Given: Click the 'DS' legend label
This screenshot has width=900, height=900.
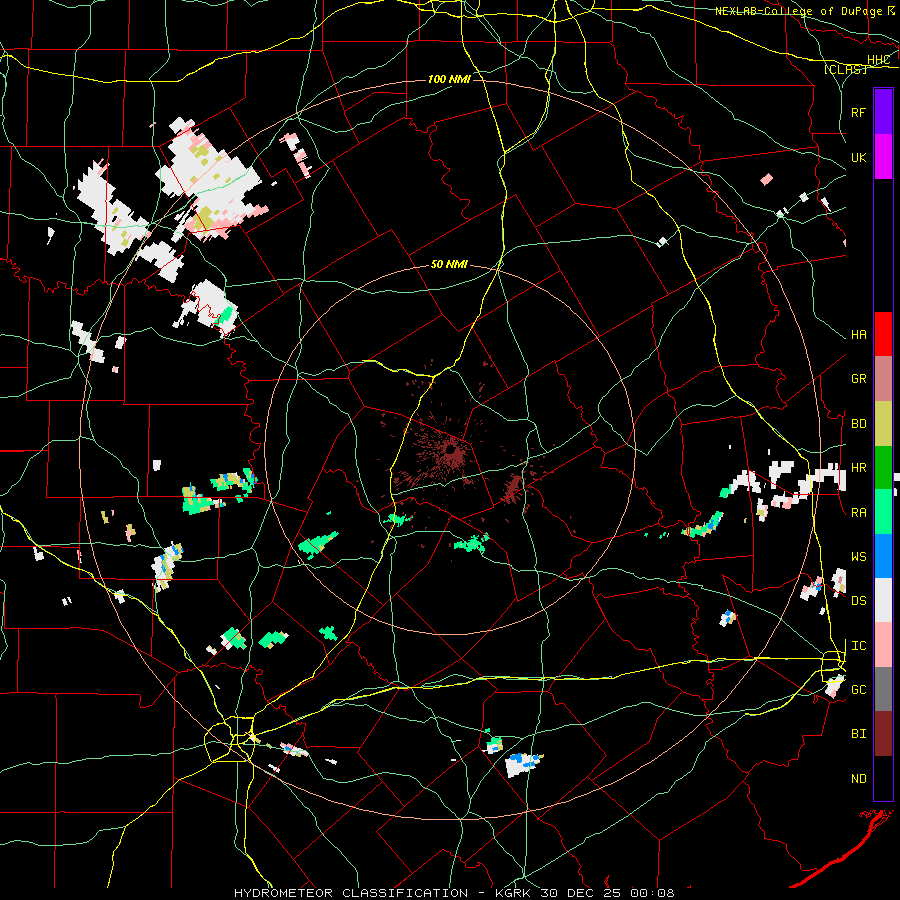Looking at the screenshot, I should pyautogui.click(x=858, y=601).
